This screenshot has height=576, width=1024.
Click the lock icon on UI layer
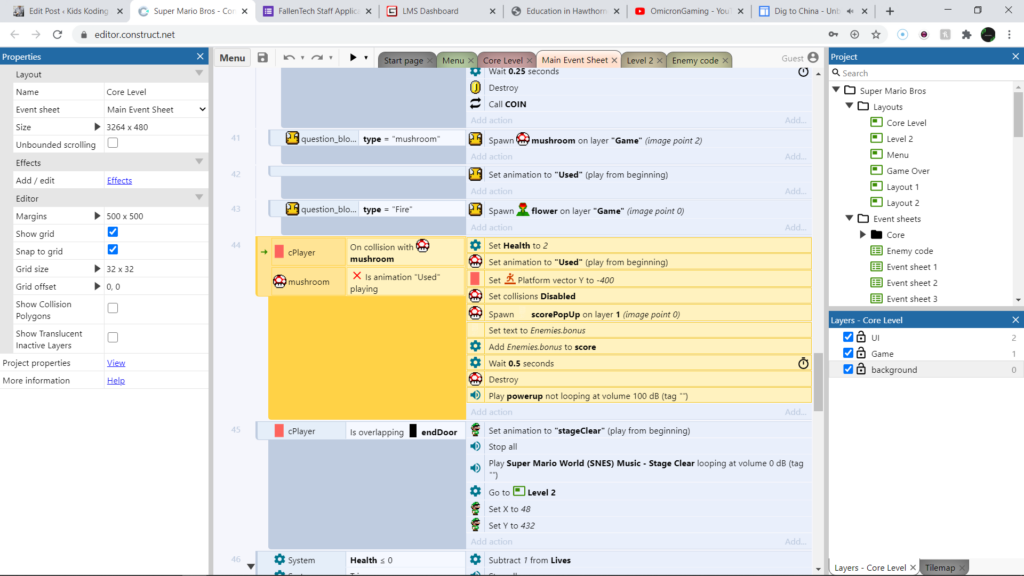pos(861,337)
